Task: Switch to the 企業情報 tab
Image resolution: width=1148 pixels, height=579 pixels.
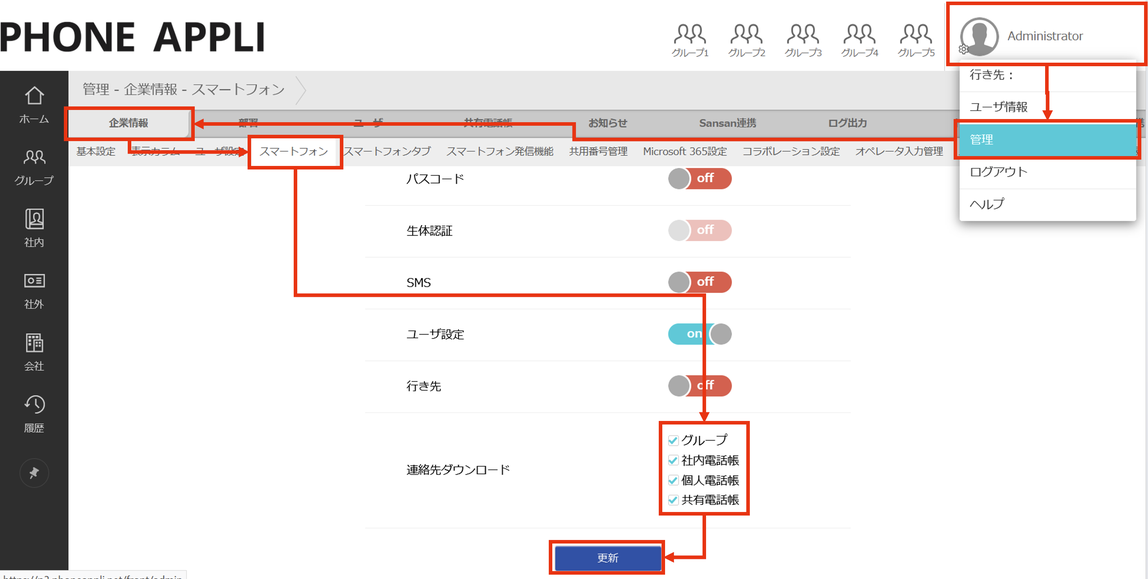Action: (129, 123)
